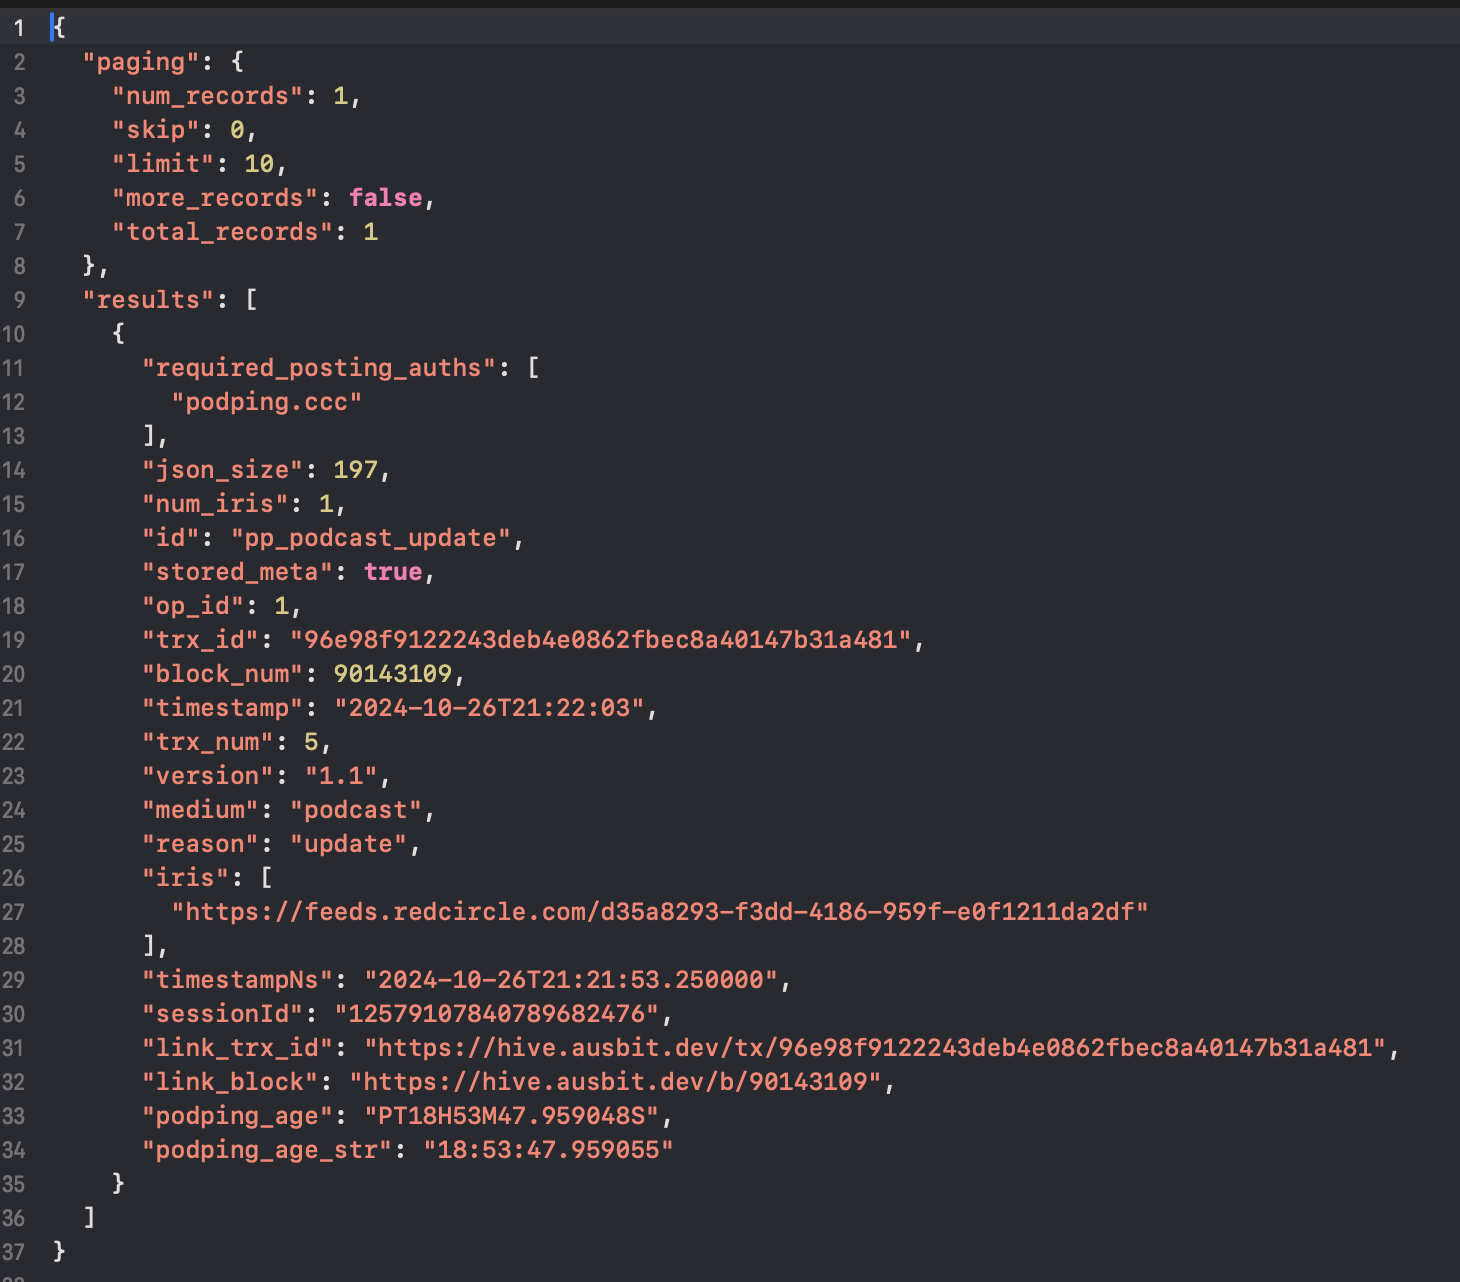Select the limit value 10
The image size is (1460, 1282).
[x=259, y=164]
